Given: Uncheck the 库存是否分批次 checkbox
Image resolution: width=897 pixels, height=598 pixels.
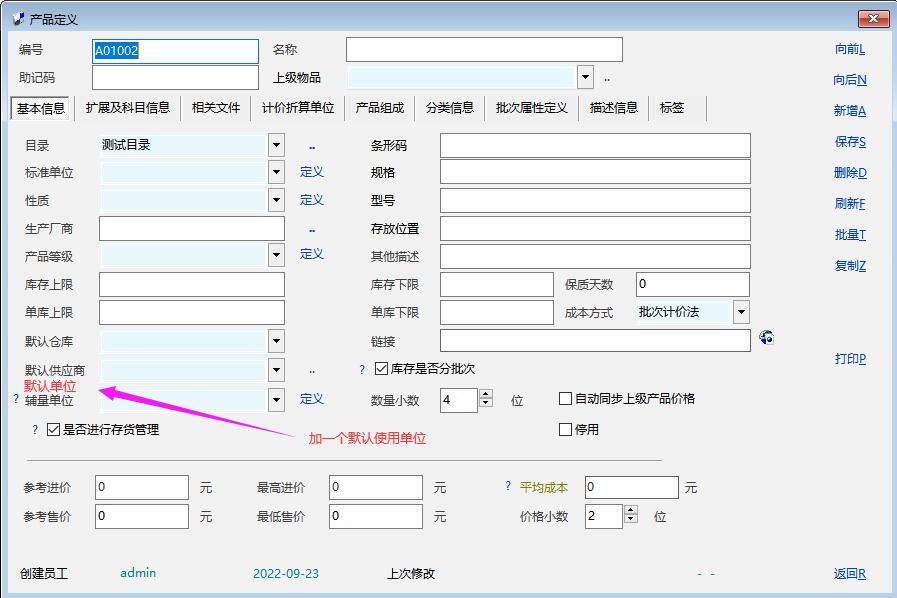Looking at the screenshot, I should pos(381,369).
